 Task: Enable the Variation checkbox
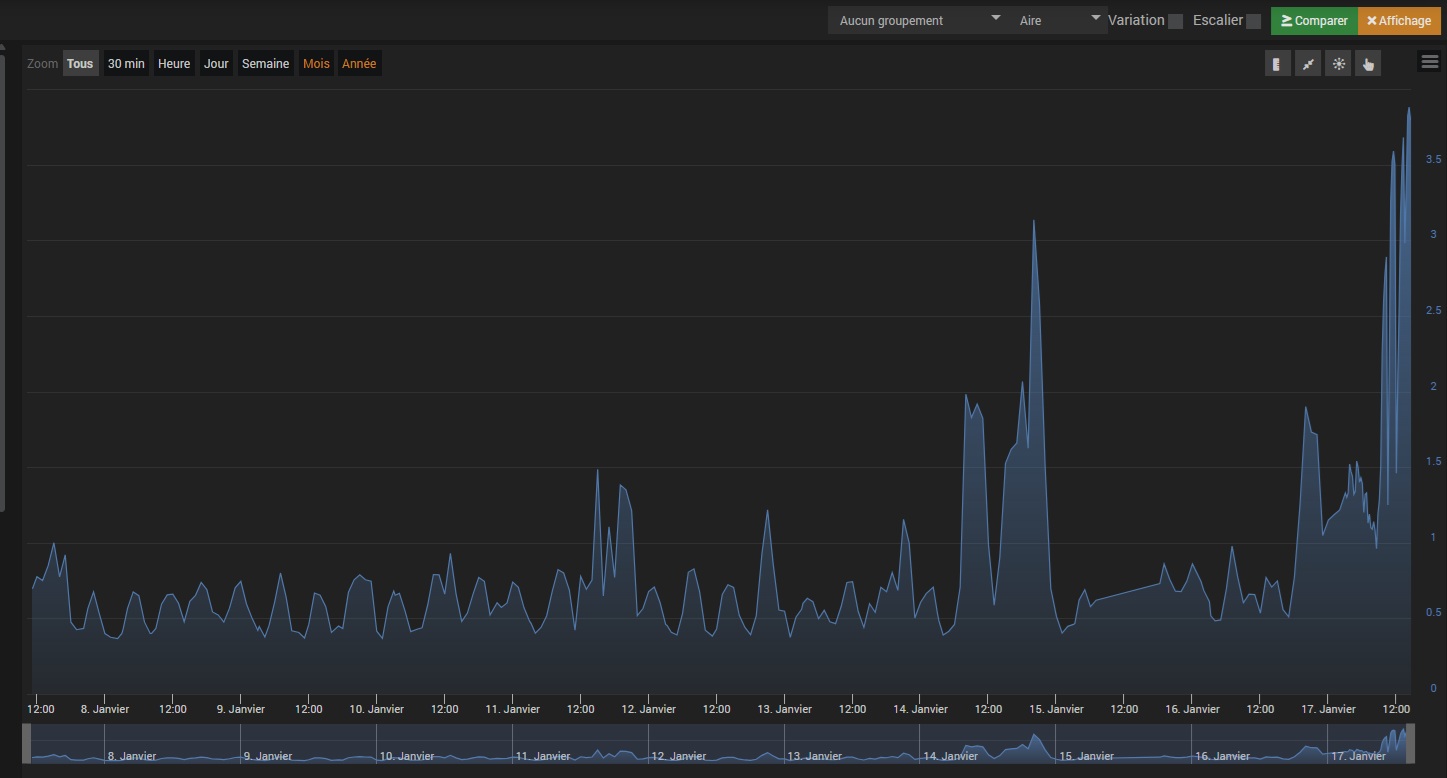[1175, 21]
